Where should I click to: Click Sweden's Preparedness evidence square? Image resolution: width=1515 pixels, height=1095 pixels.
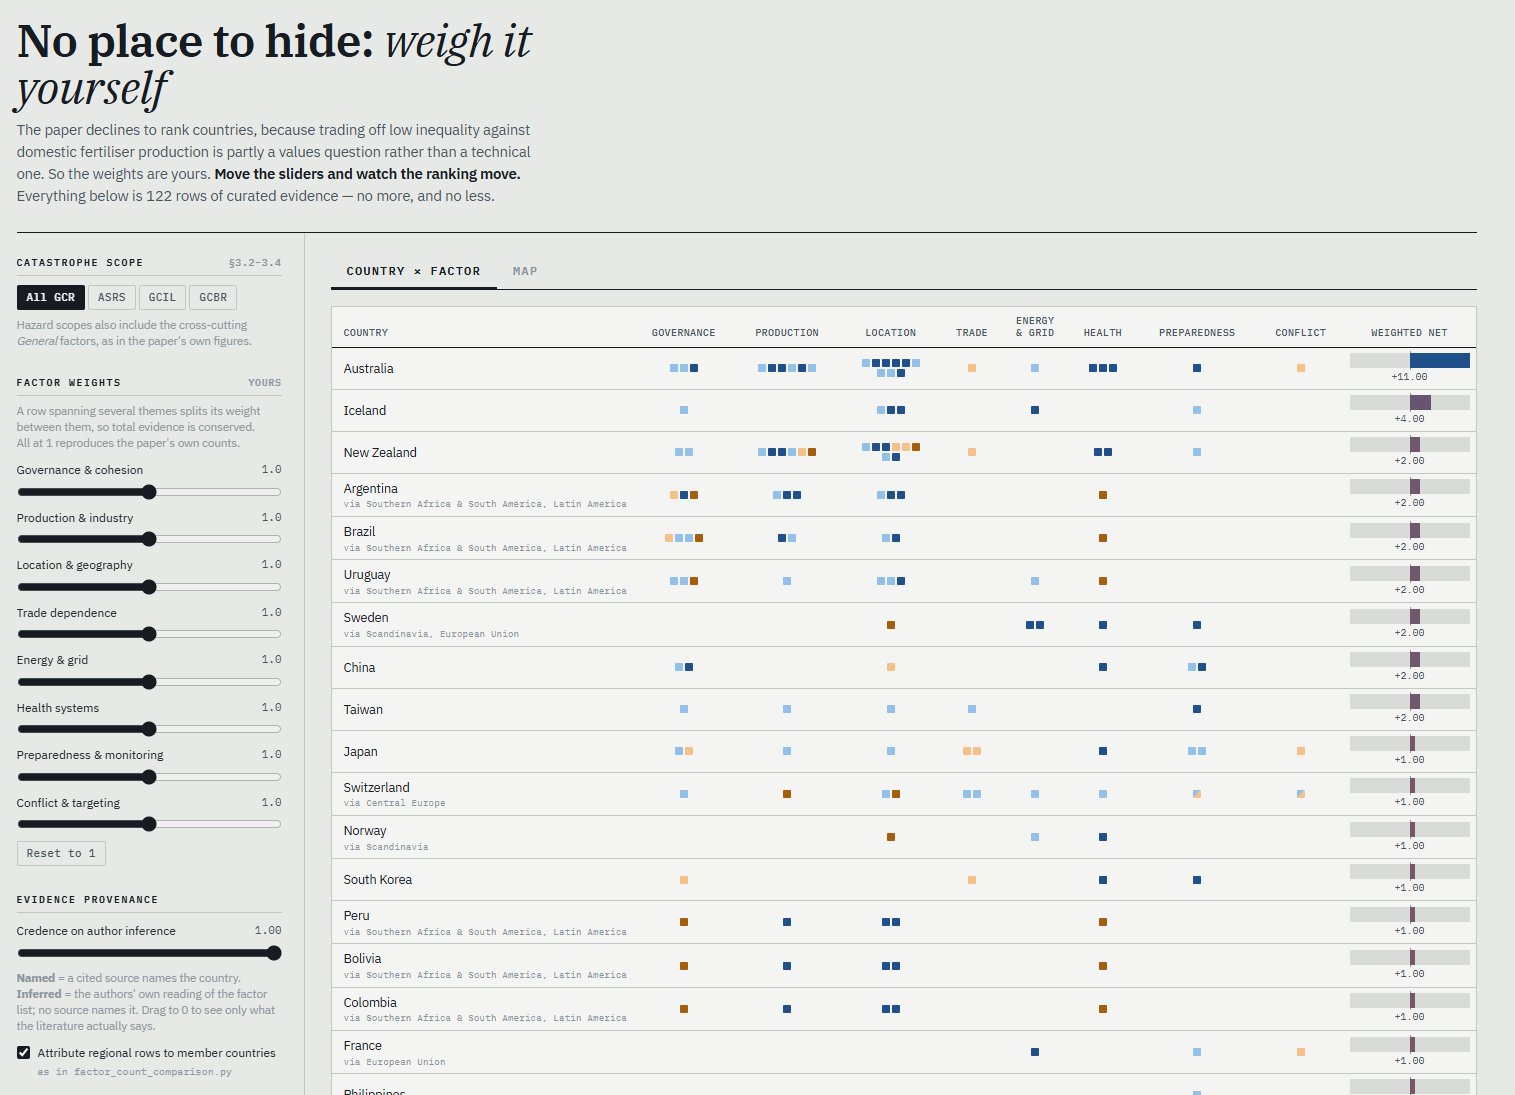point(1197,625)
